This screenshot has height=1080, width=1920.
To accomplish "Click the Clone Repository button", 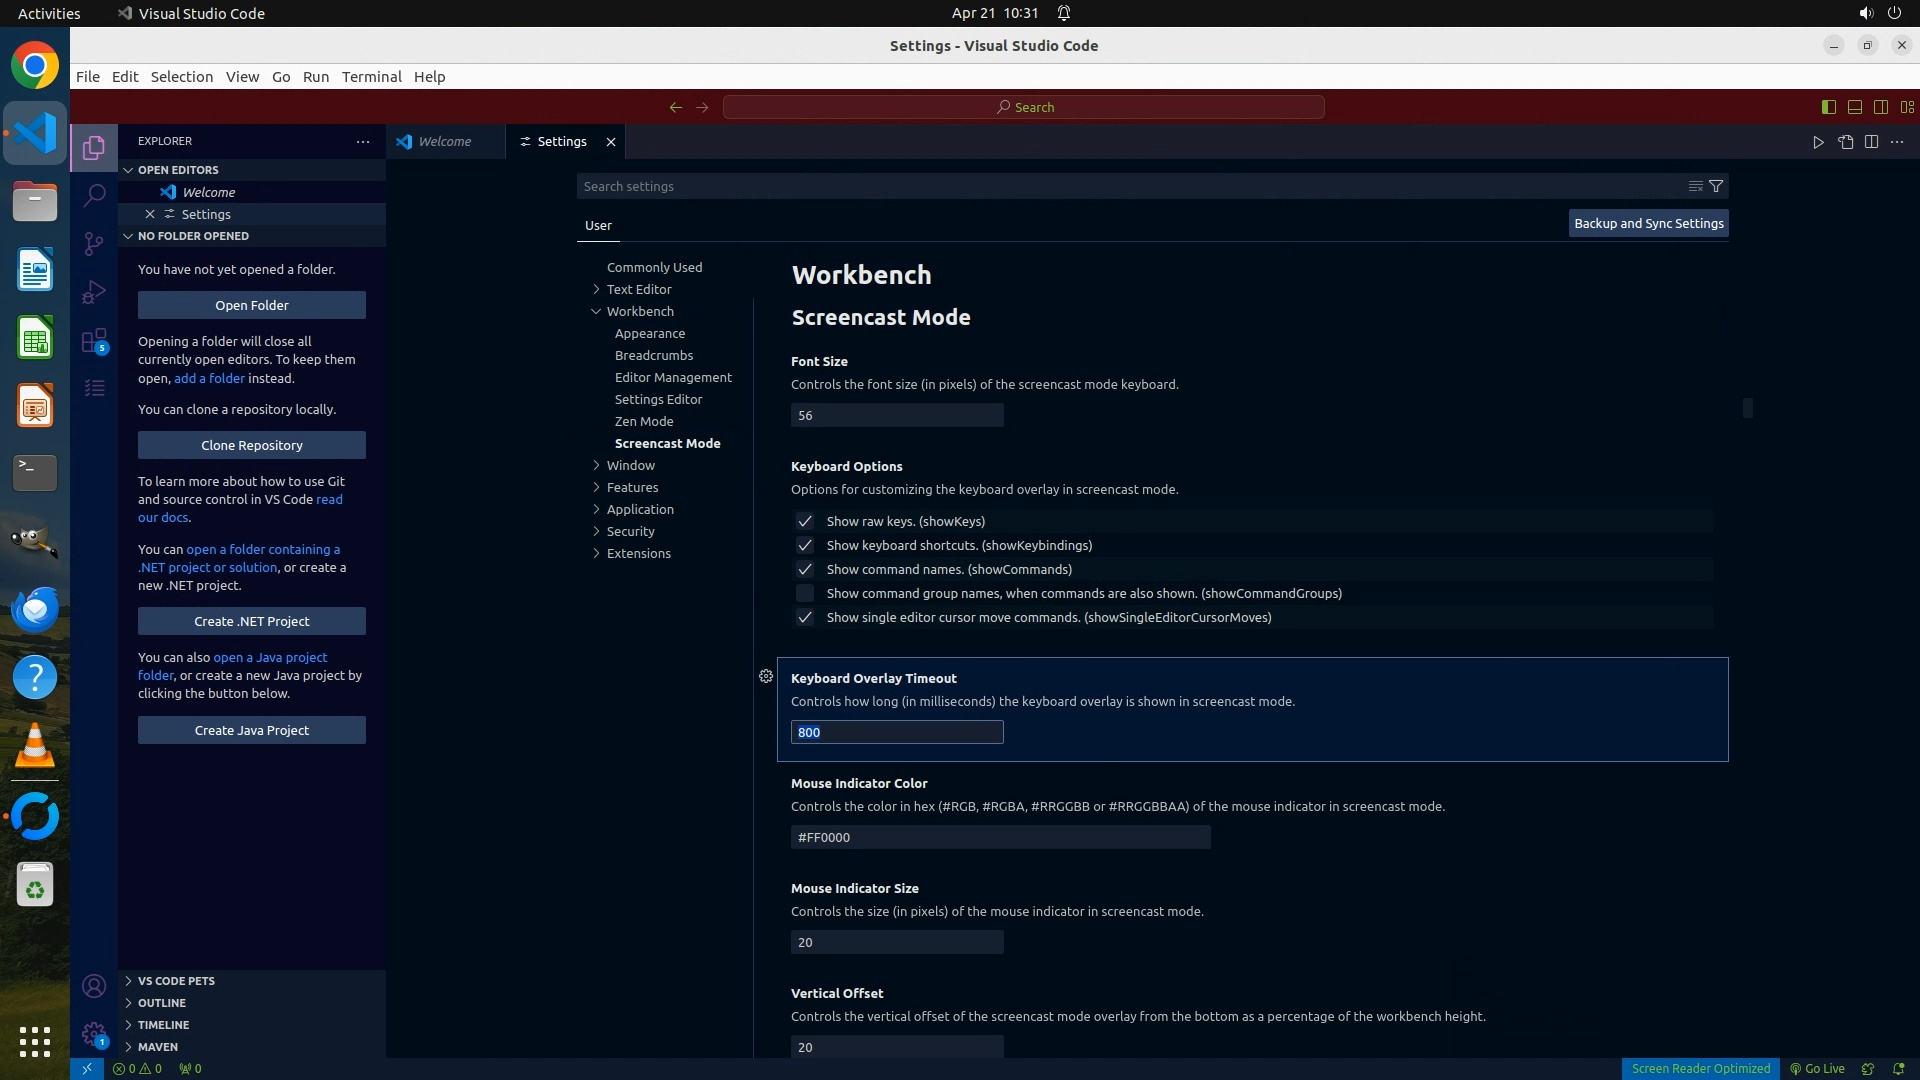I will click(x=252, y=445).
